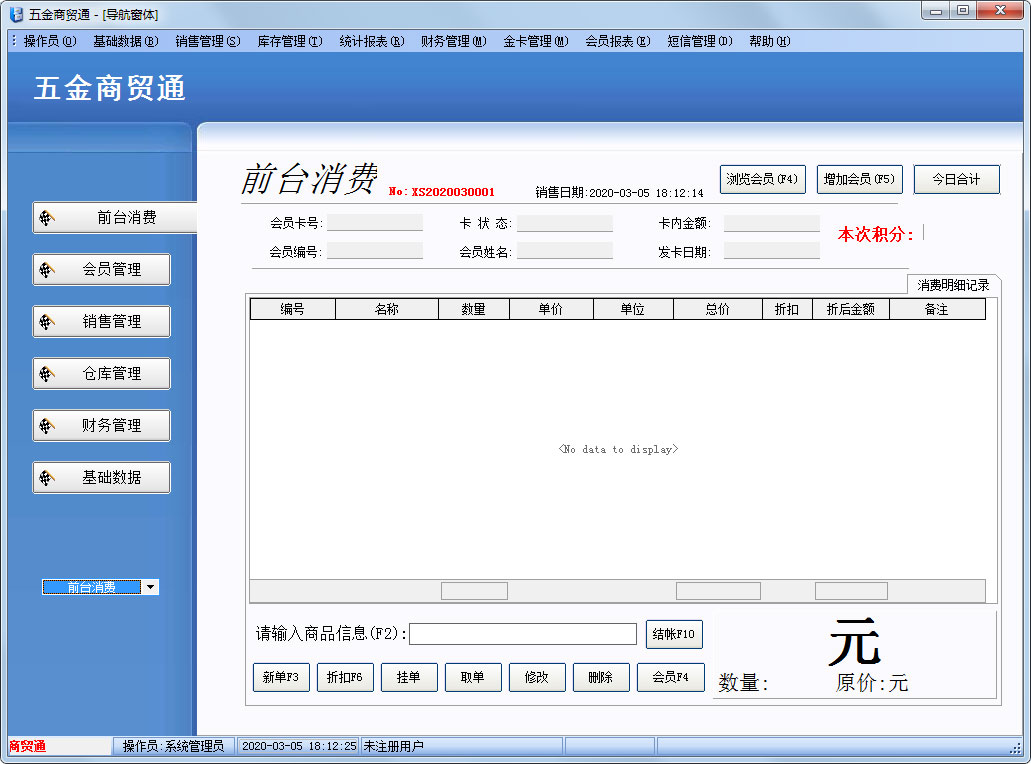Click the 删除 delete button
Screen dimensions: 1031x764
[601, 677]
